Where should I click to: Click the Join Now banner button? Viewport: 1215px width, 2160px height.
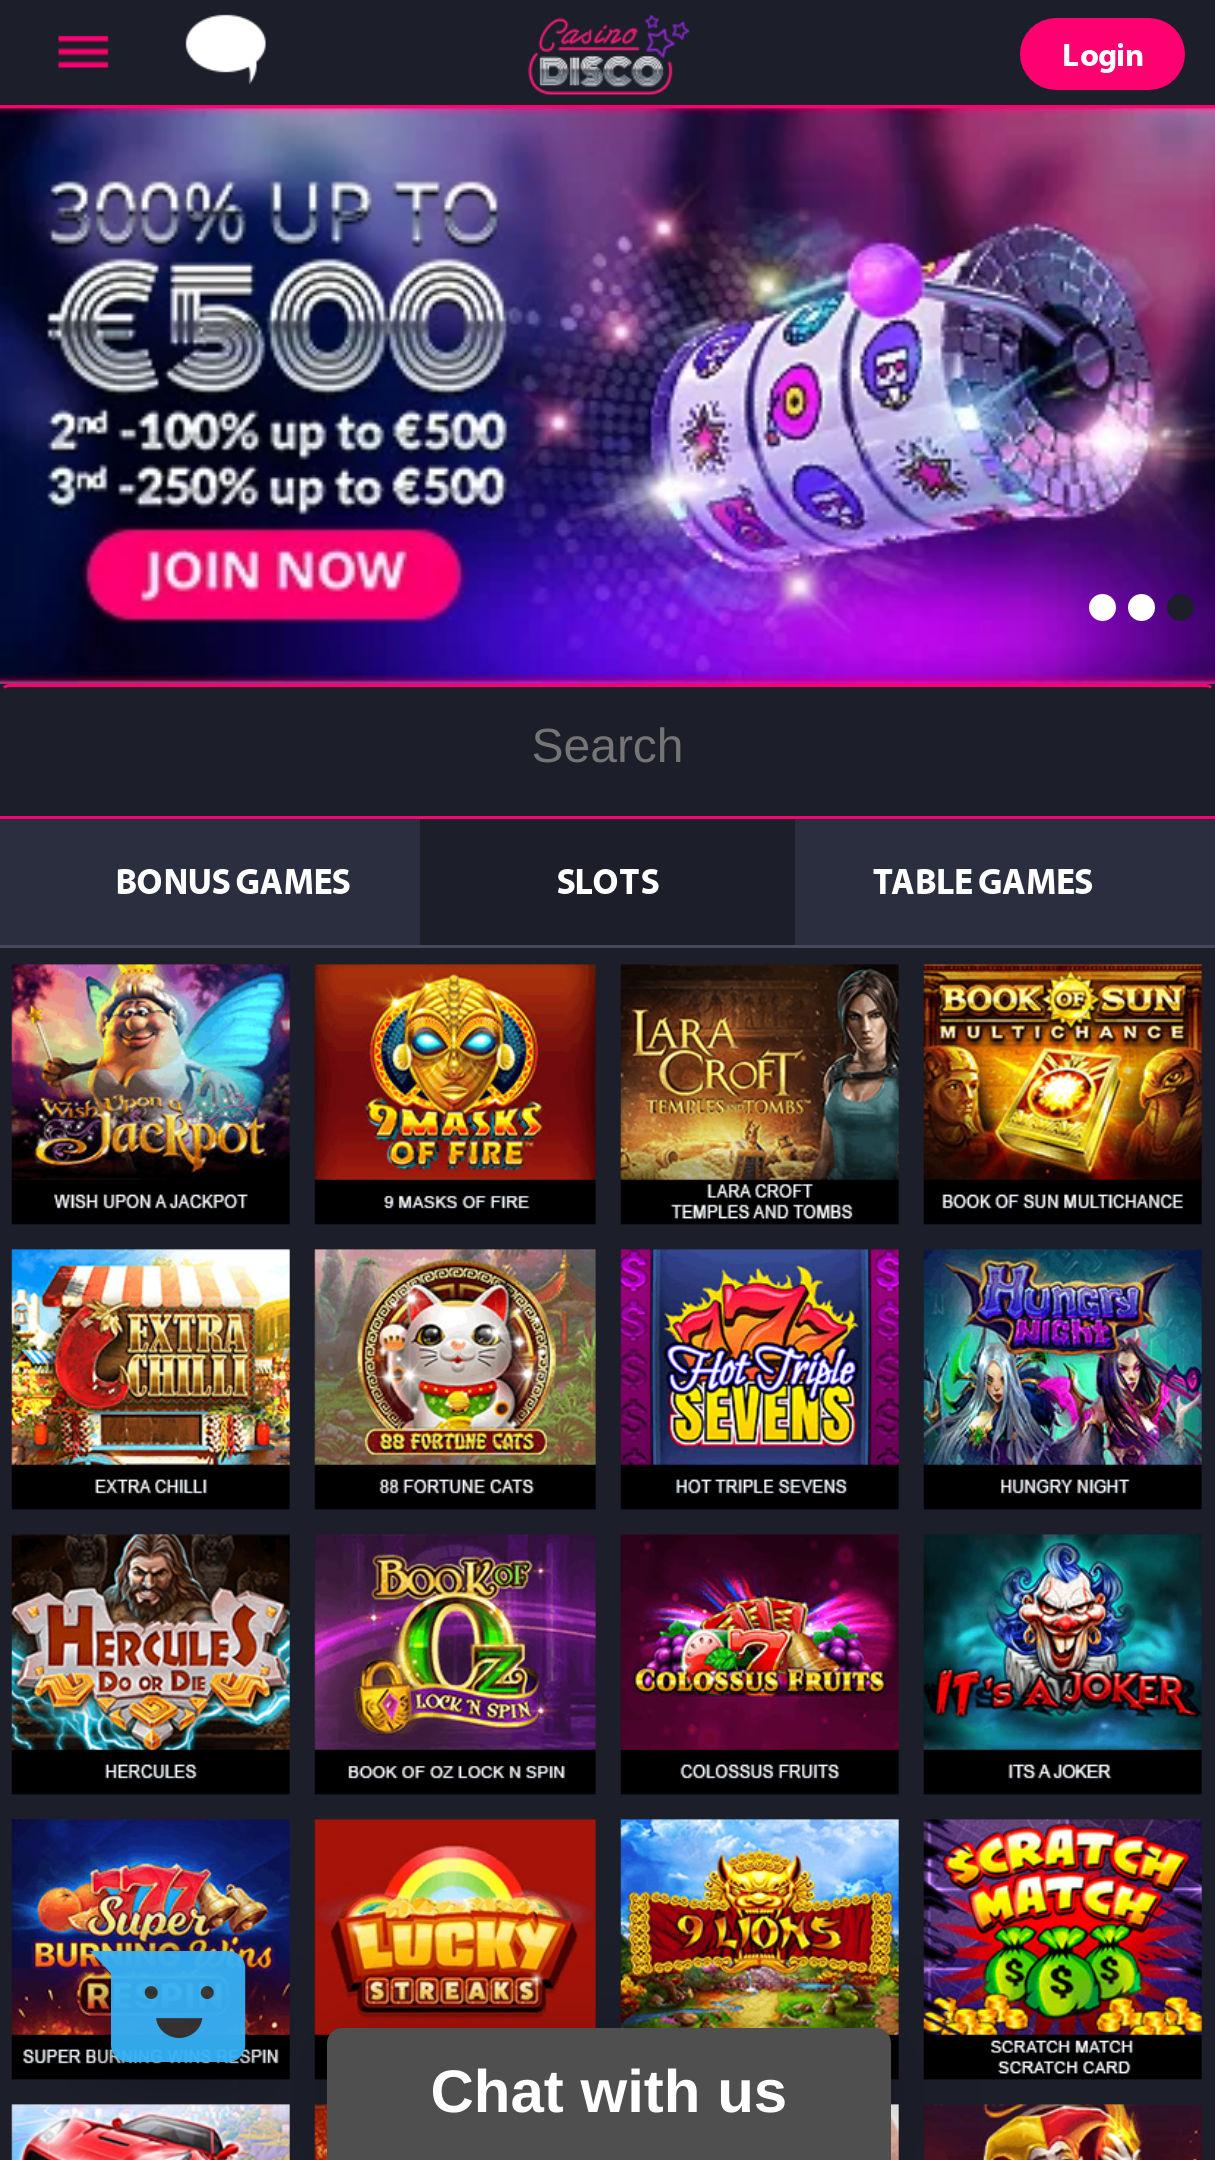[x=274, y=573]
